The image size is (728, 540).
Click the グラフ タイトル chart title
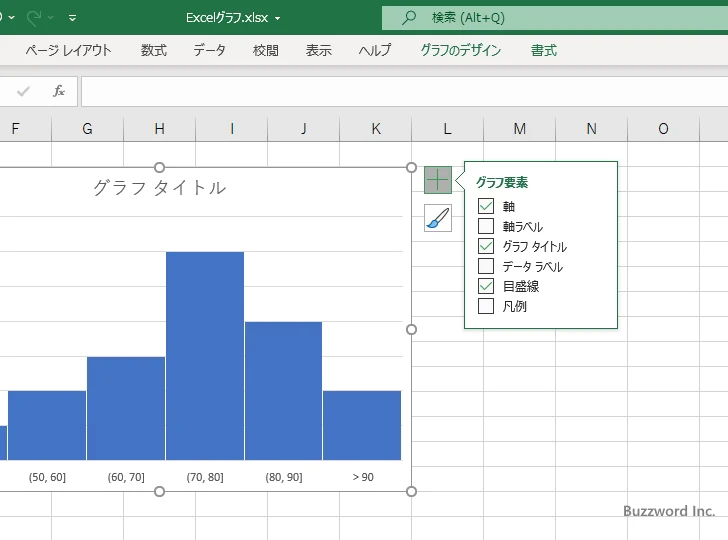pyautogui.click(x=159, y=188)
